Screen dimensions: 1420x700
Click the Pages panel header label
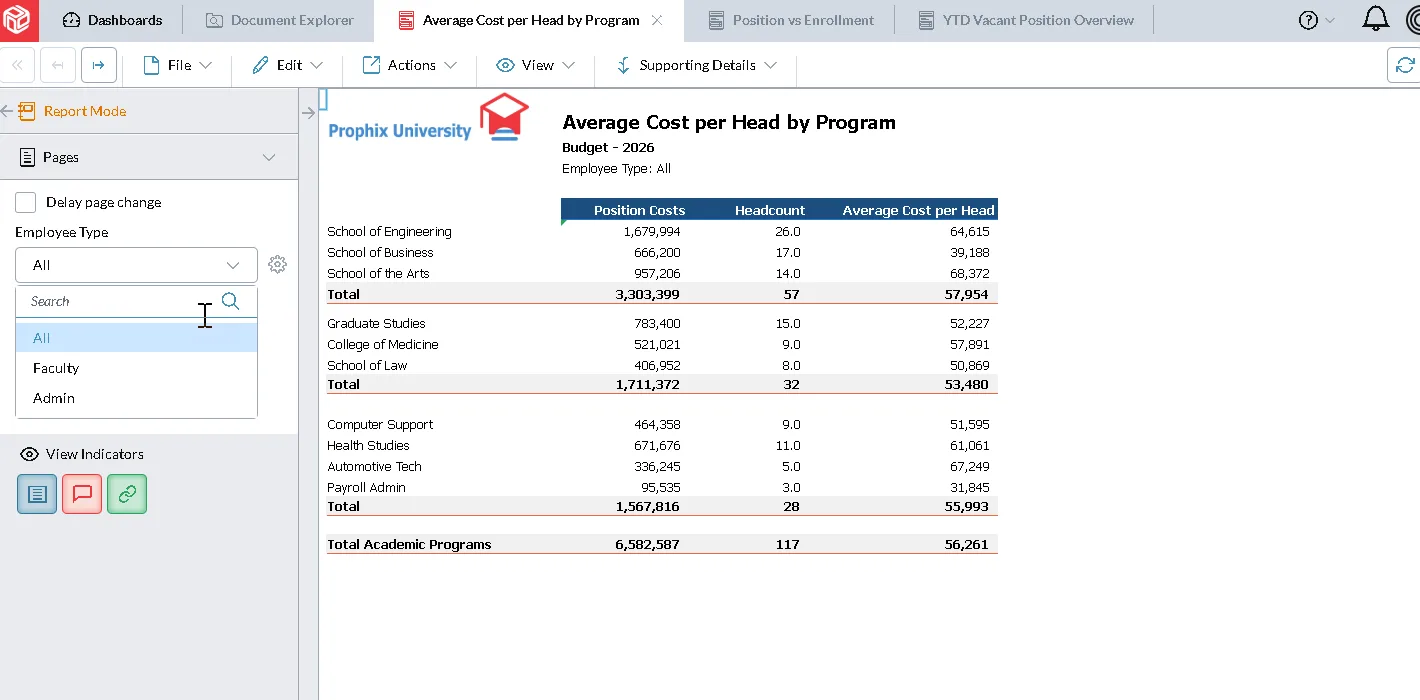(x=60, y=157)
